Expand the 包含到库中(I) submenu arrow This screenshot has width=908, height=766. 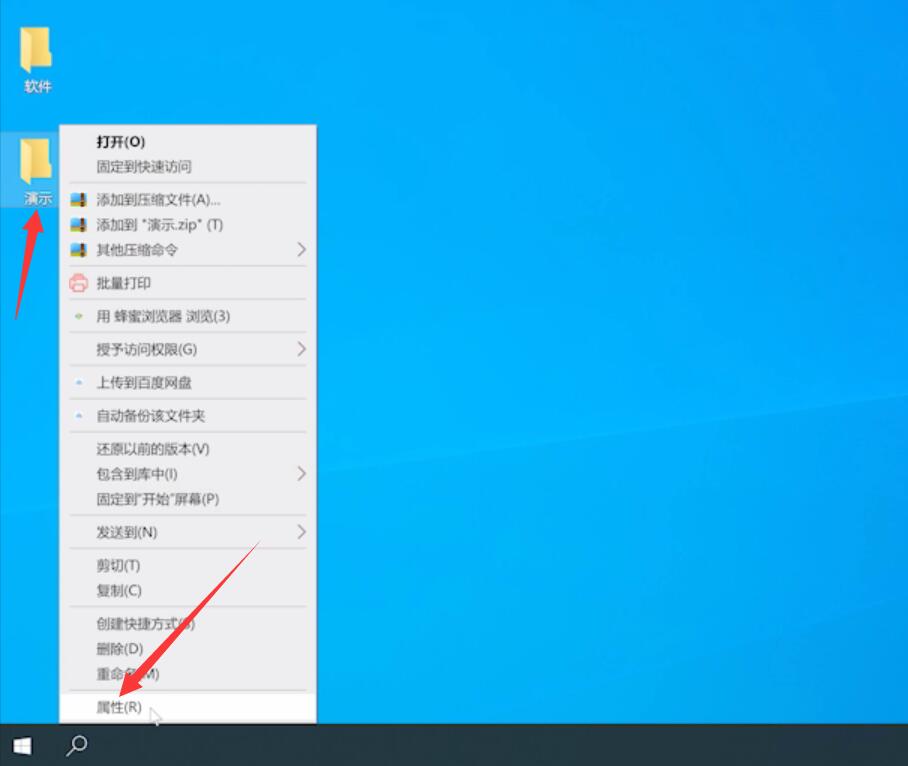tap(301, 474)
